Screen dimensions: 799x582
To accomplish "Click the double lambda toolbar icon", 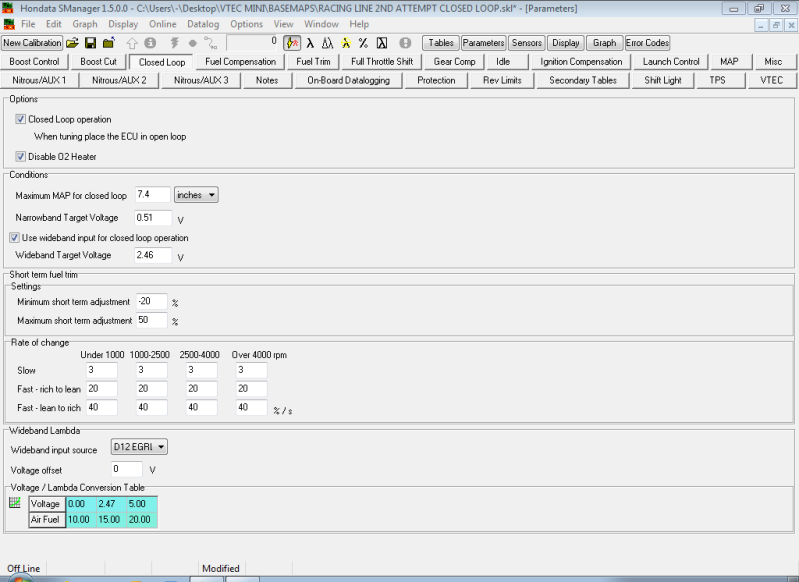I will click(328, 43).
